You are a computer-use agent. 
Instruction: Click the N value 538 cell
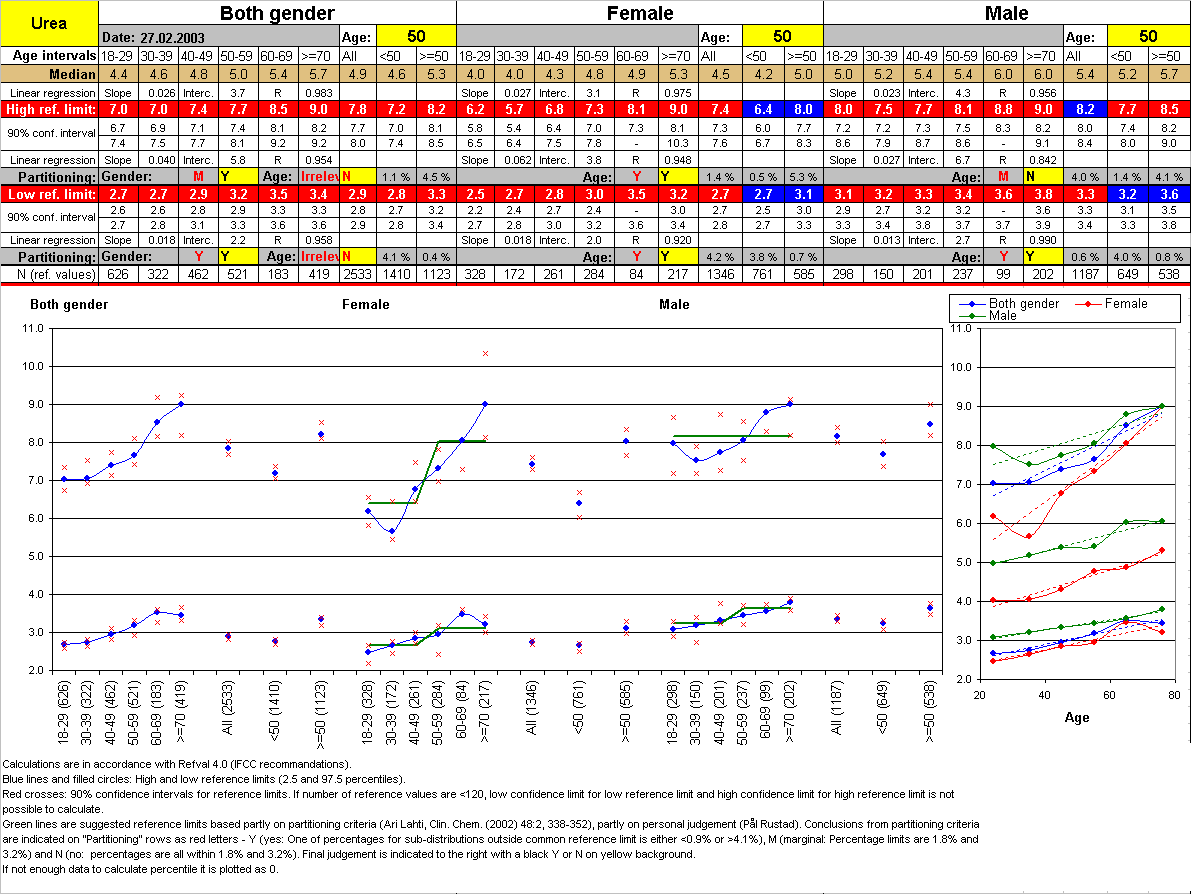(x=1169, y=274)
